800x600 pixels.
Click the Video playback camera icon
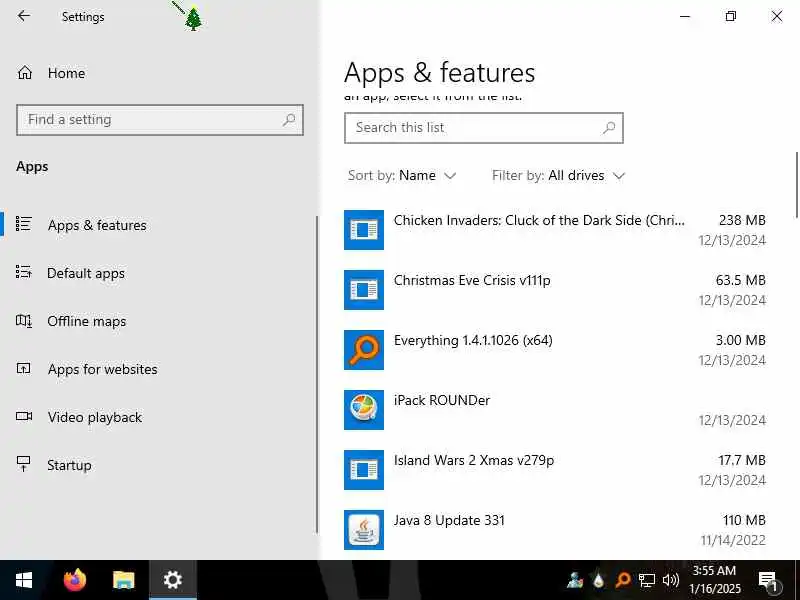pyautogui.click(x=24, y=416)
